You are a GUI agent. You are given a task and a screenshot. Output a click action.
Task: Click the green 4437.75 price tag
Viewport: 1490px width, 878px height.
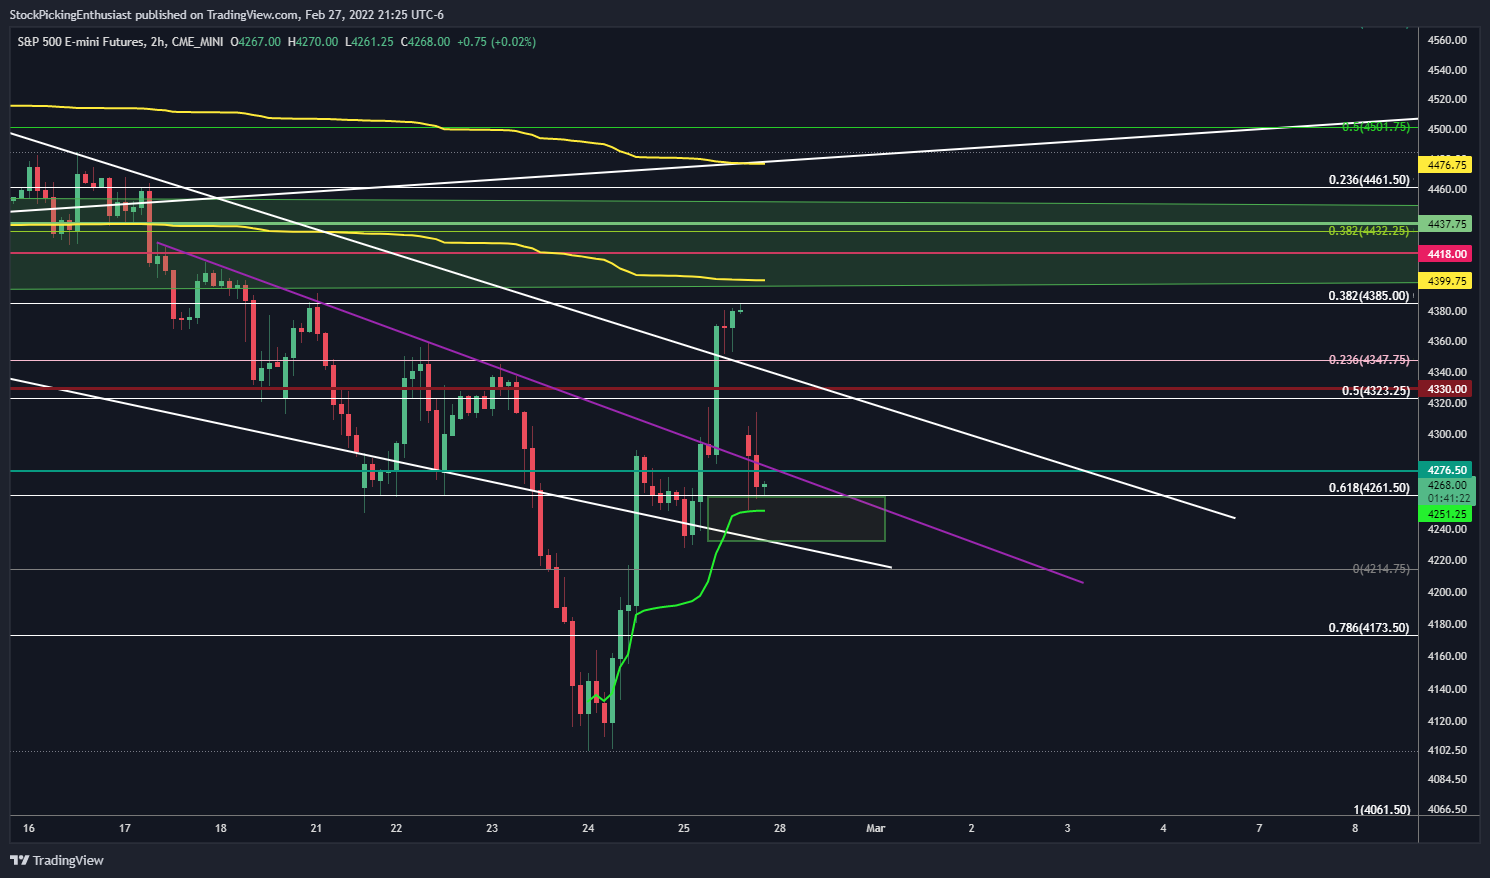click(x=1447, y=224)
